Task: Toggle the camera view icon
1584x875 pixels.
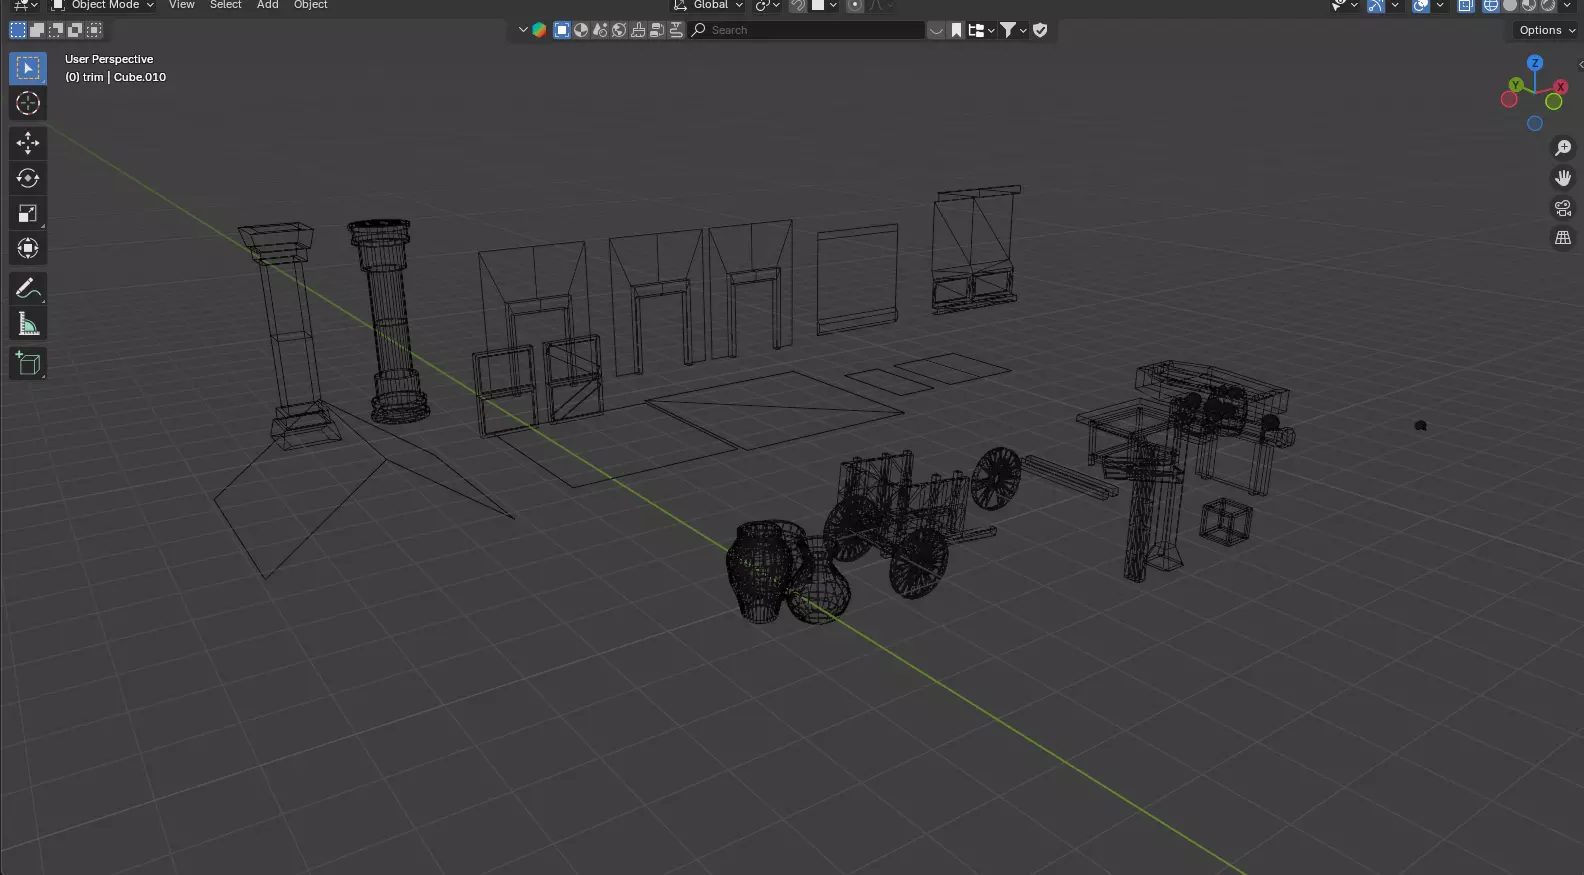Action: [1563, 208]
